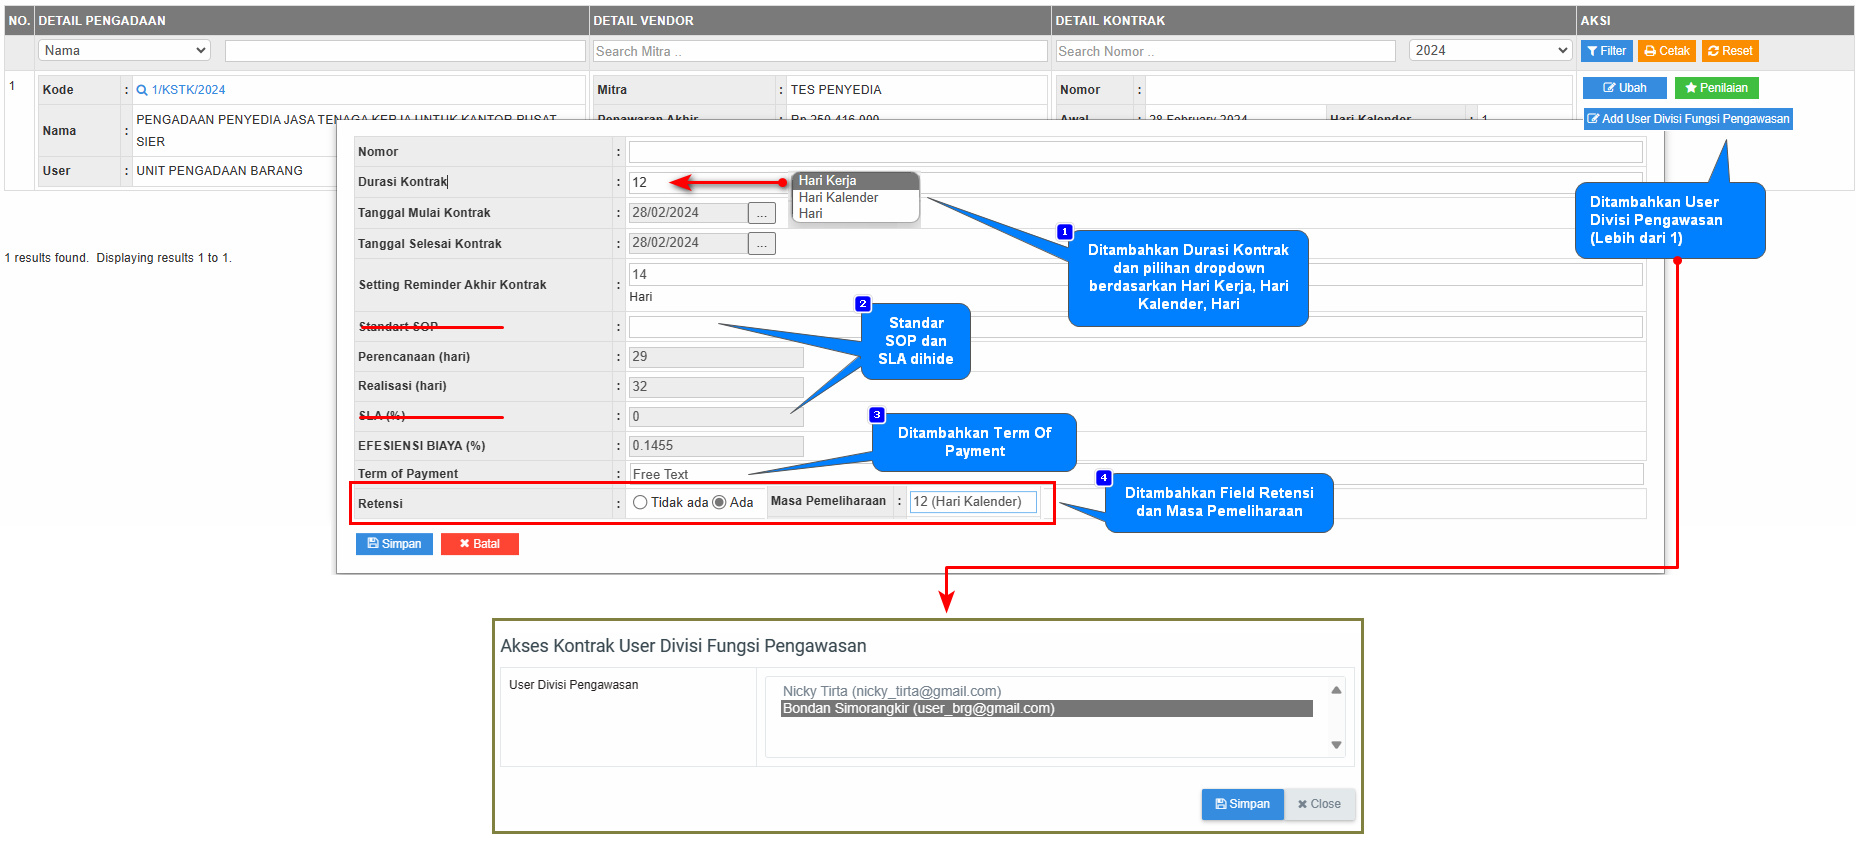Open Tanggal Selesai Kontrak date picker
Screen dimensions: 1856x845
[x=762, y=243]
